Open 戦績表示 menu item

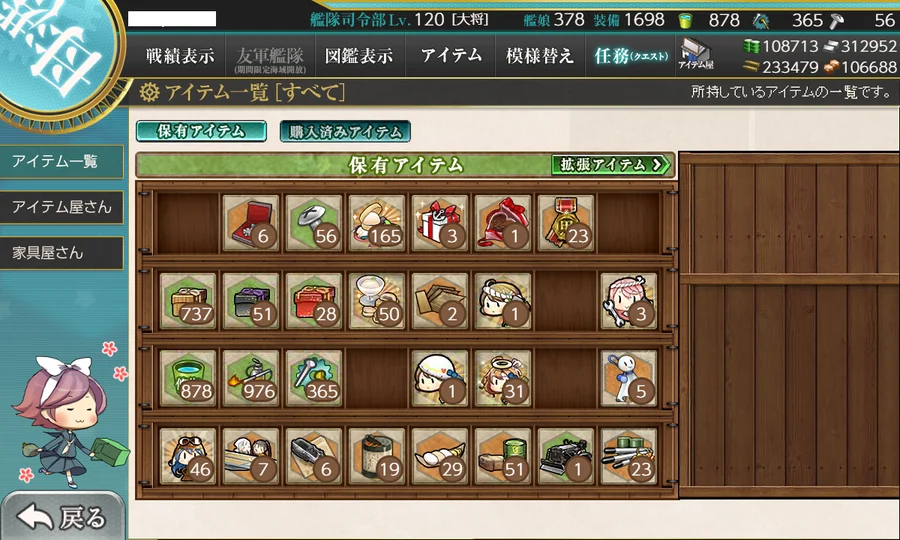180,56
